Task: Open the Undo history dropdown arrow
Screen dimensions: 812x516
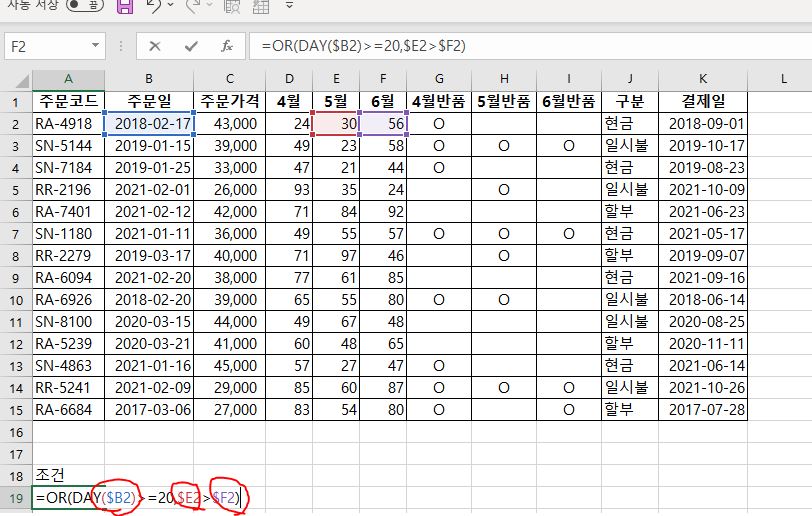Action: [171, 7]
